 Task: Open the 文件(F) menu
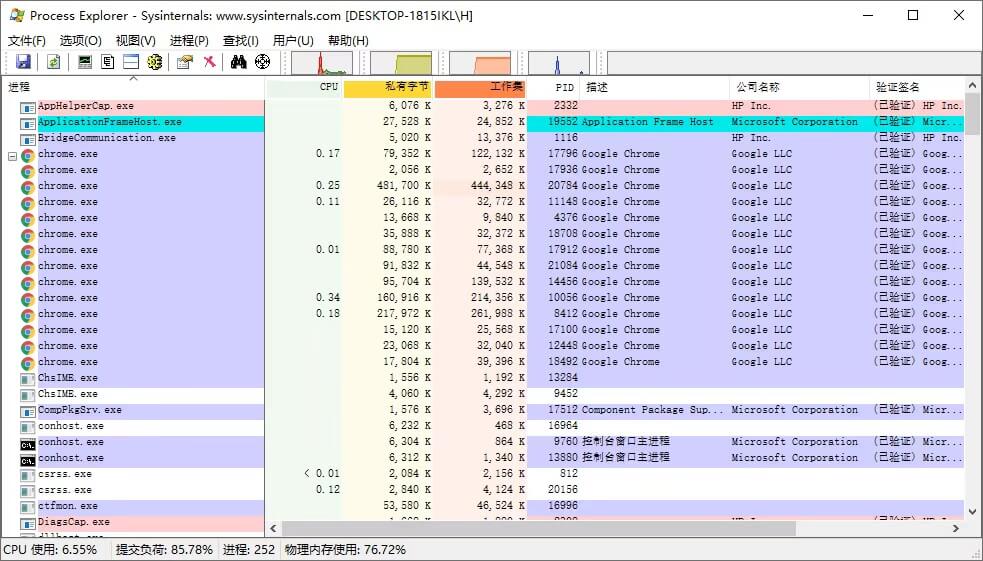coord(27,41)
